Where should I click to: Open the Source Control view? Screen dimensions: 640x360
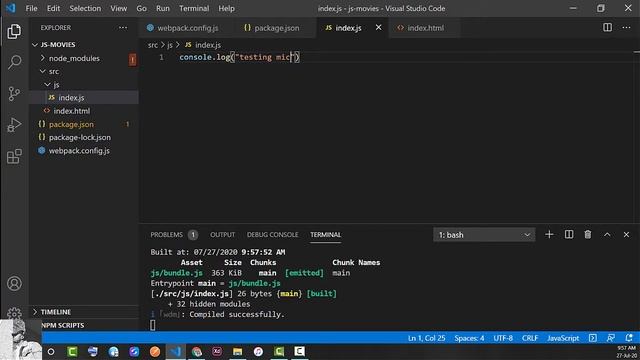pos(14,94)
